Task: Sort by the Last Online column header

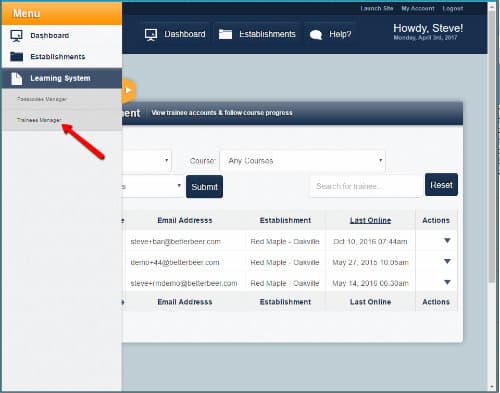Action: [370, 220]
